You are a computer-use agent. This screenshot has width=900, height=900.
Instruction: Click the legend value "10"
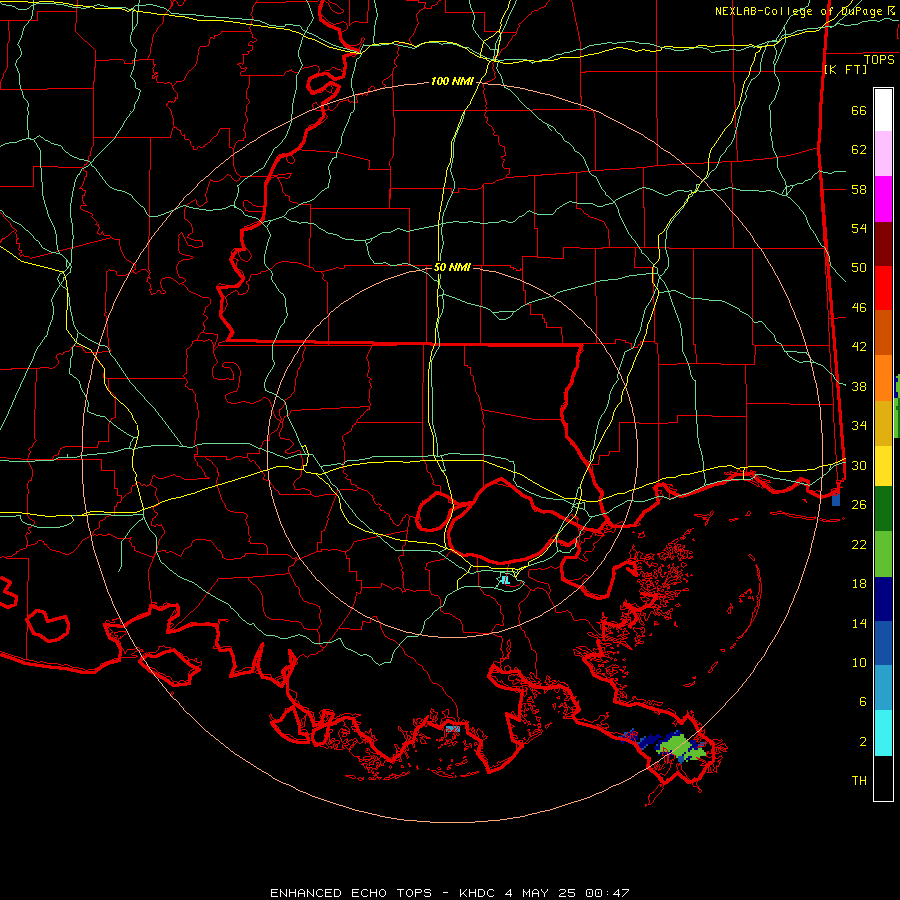(x=859, y=662)
